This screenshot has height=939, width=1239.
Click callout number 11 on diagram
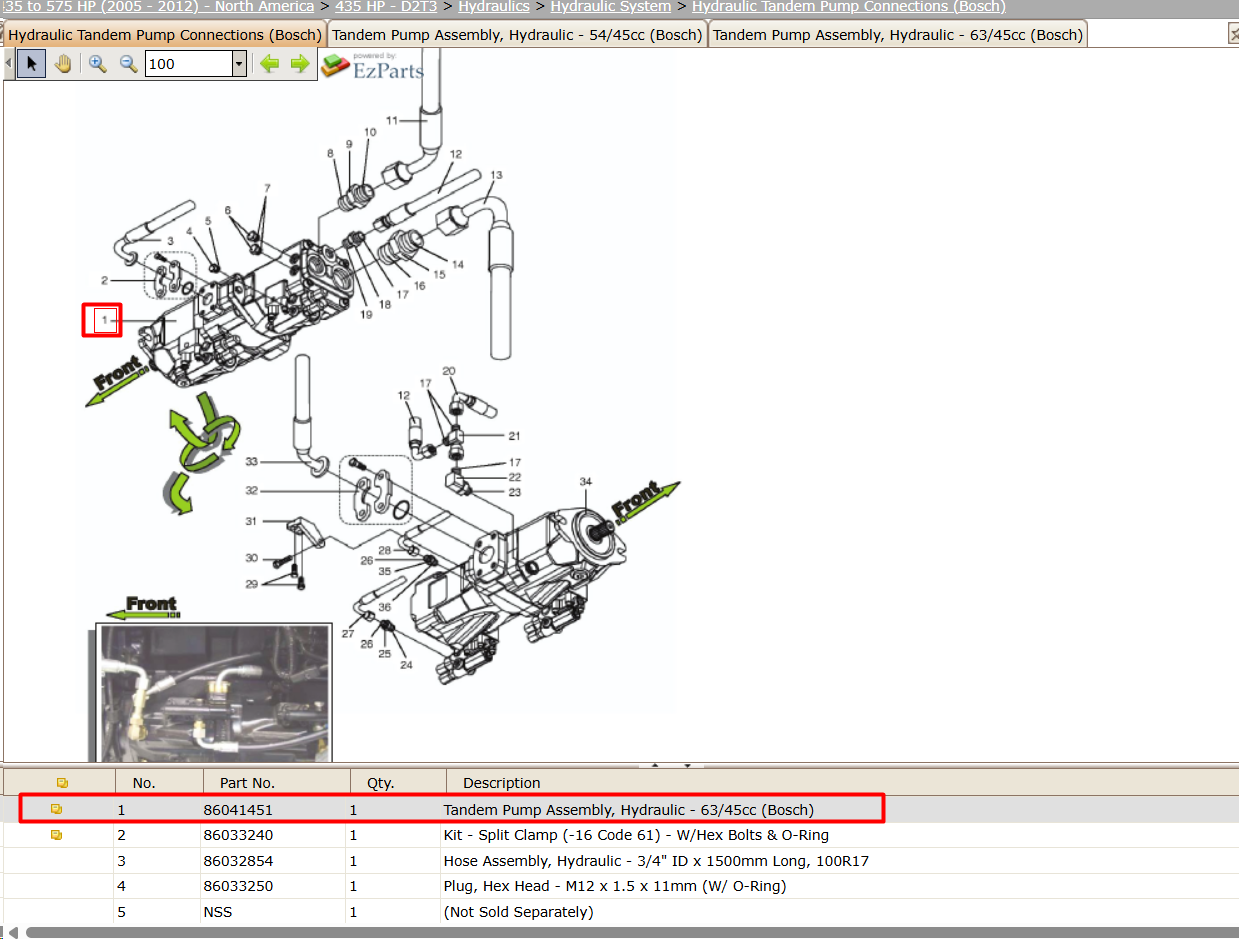[x=392, y=120]
